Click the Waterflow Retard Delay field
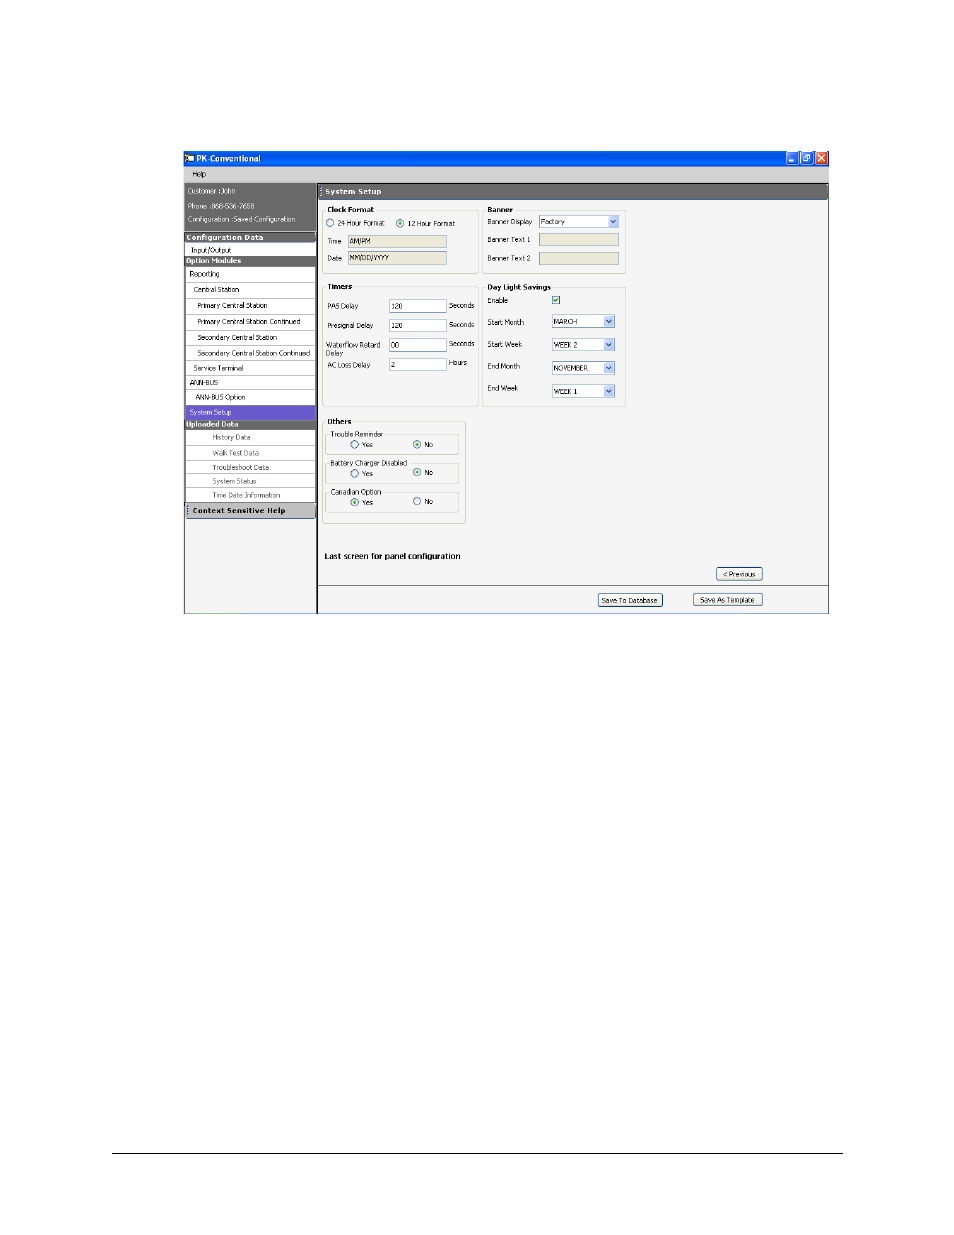Viewport: 954px width, 1235px height. point(417,345)
